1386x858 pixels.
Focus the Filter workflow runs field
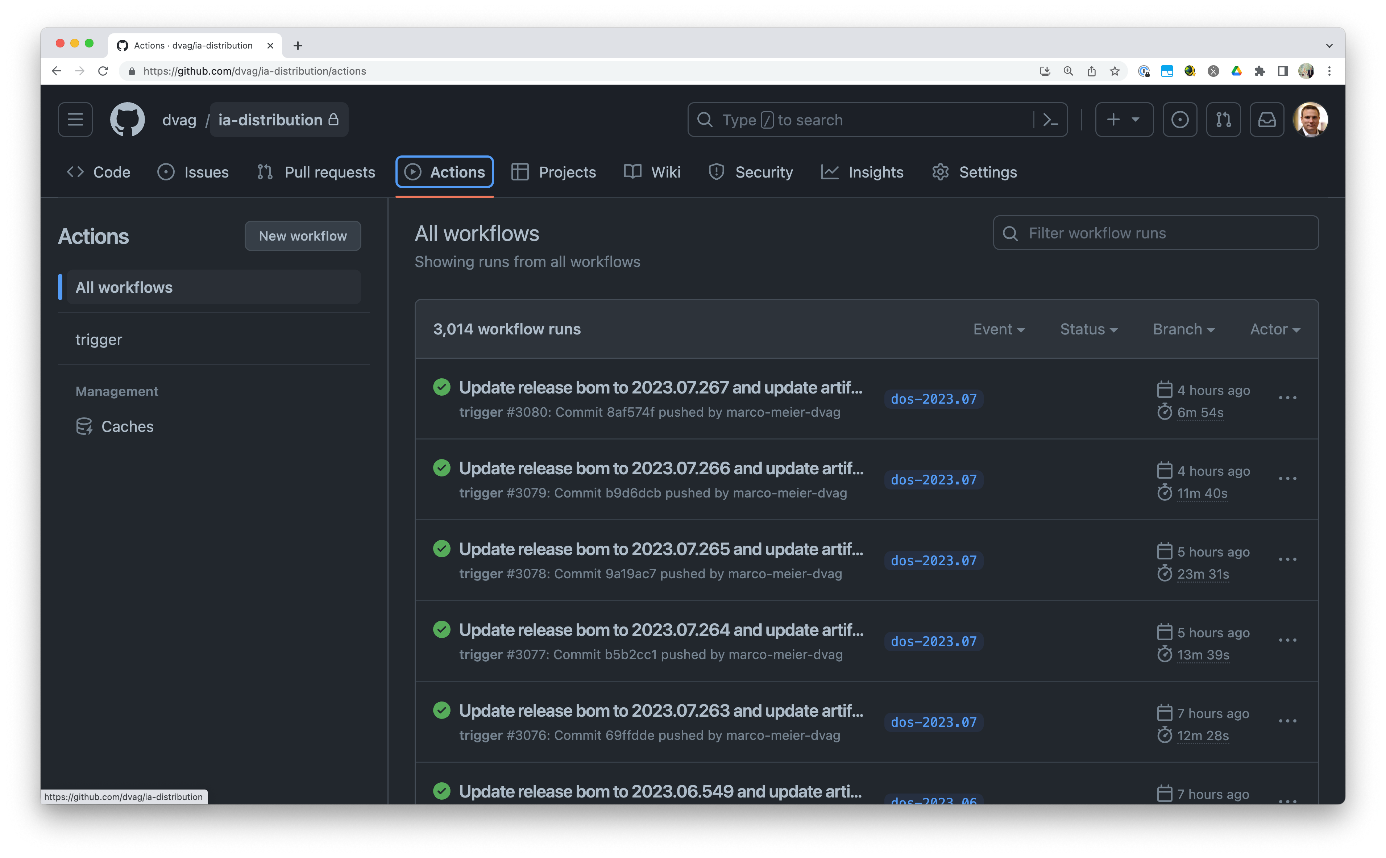pos(1155,233)
